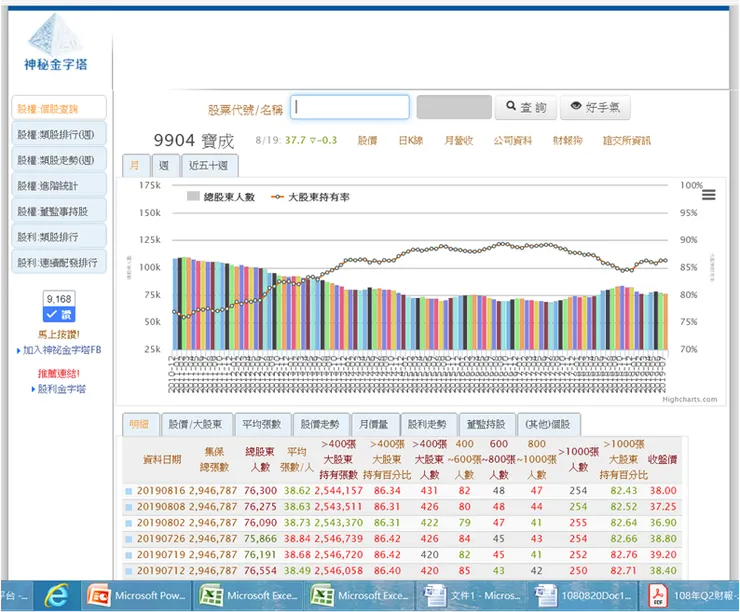Open 股利:類股排行 sidebar item
This screenshot has height=612, width=740.
59,236
